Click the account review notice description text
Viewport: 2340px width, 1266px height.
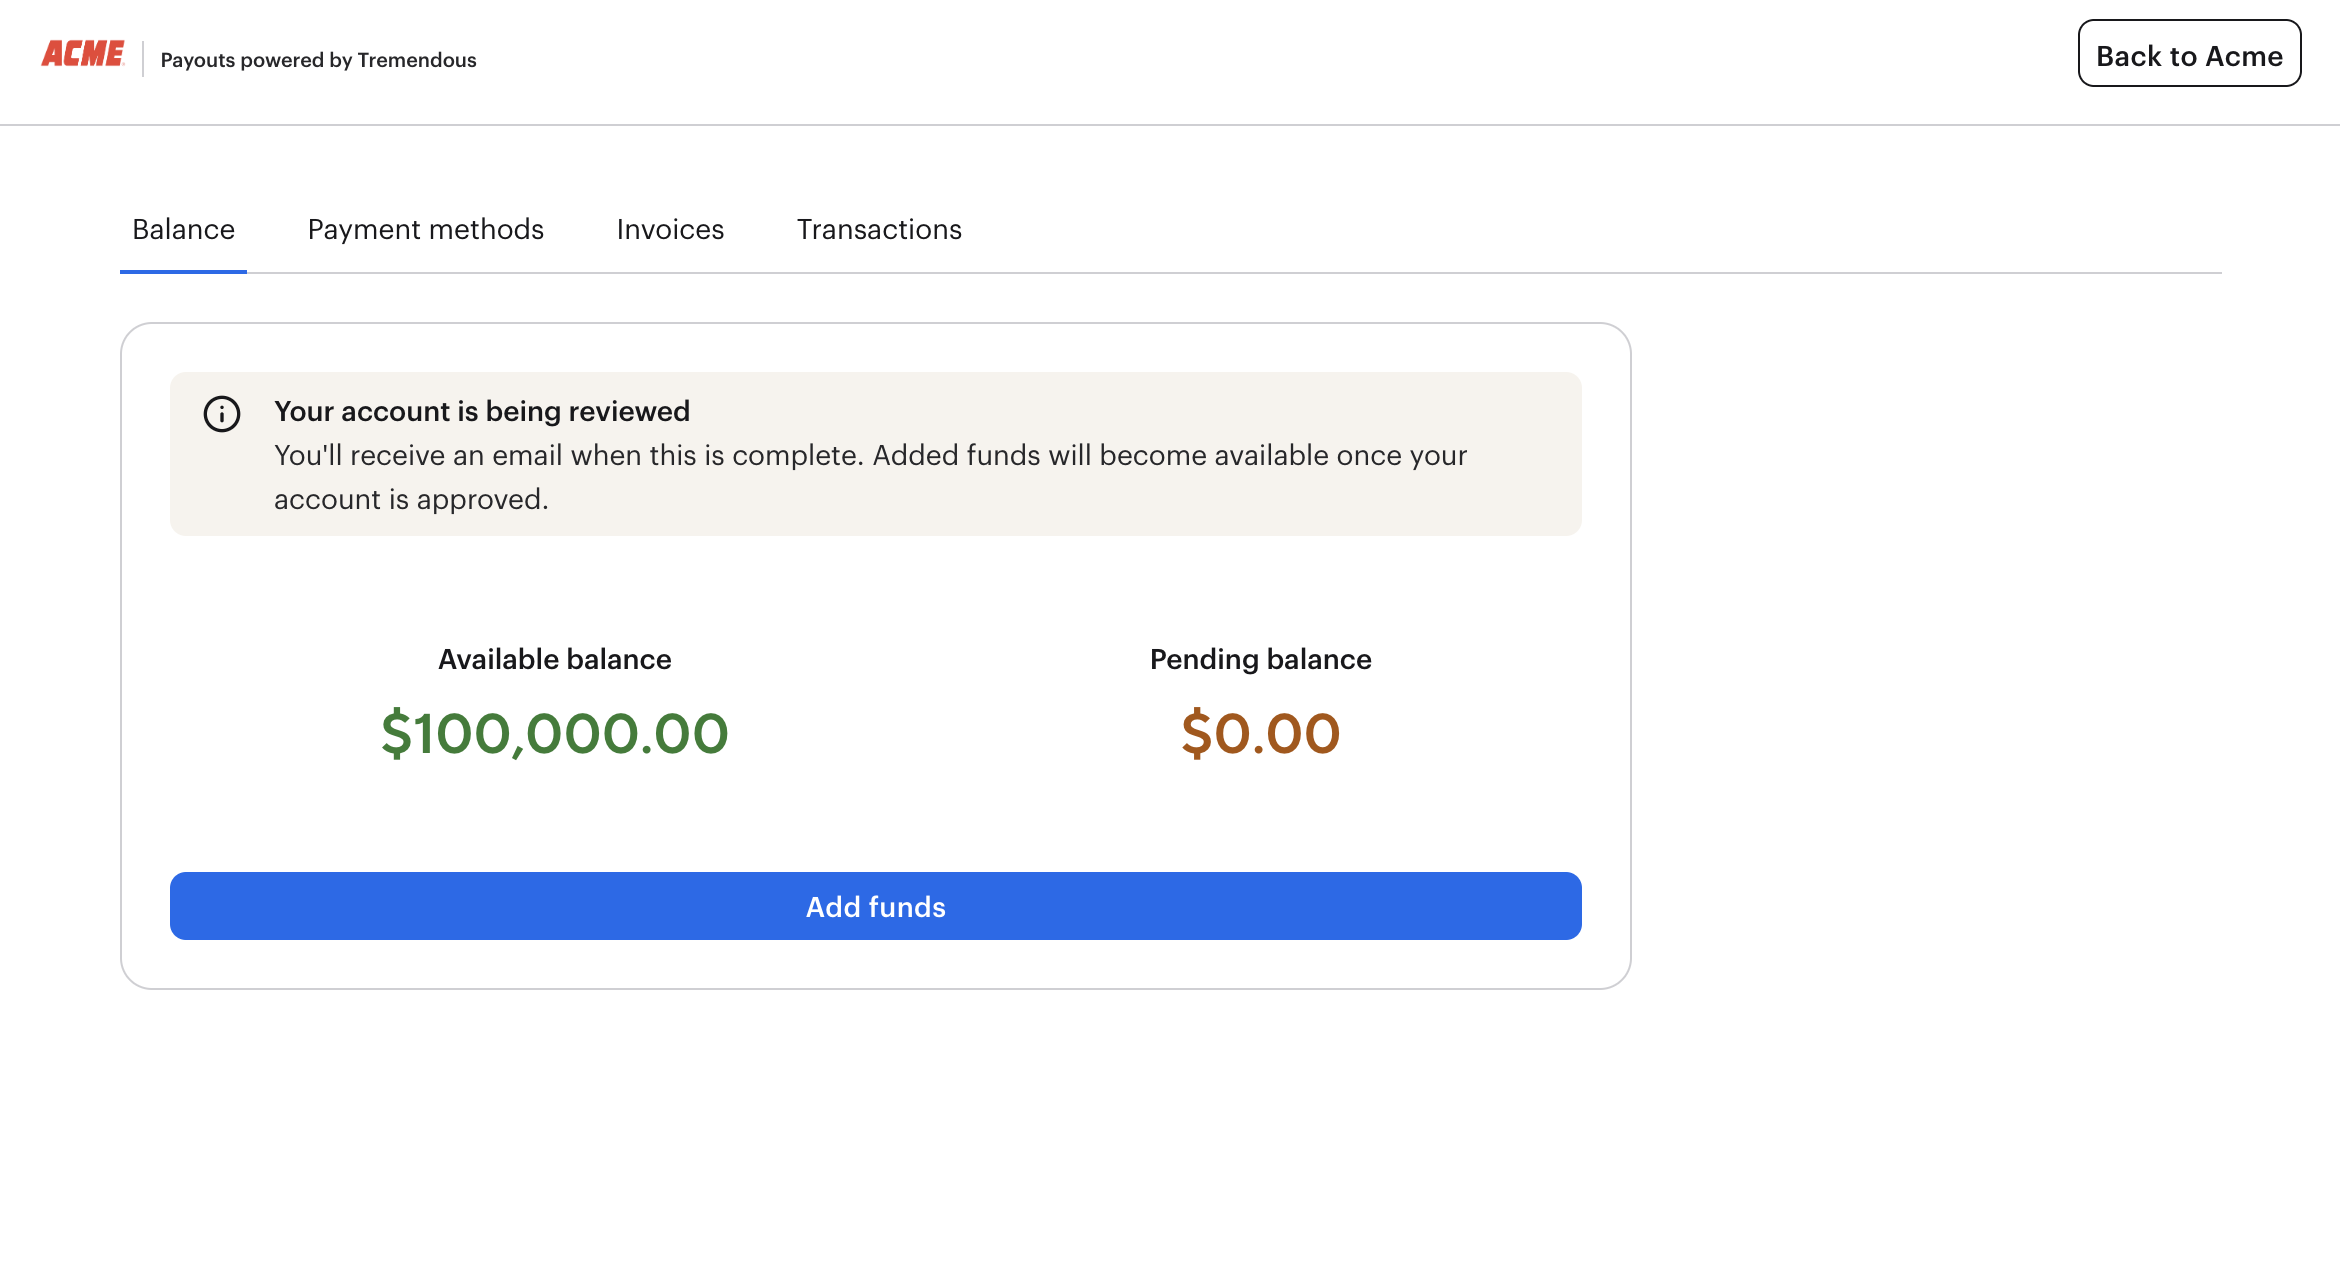coord(870,477)
